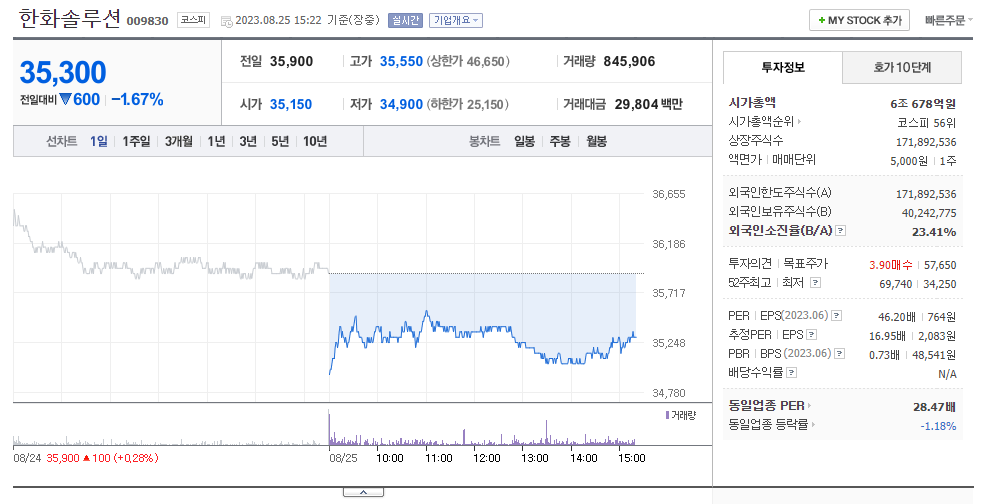Open 동일업종 PER arrow link
Screen dimensions: 997x504
770,405
